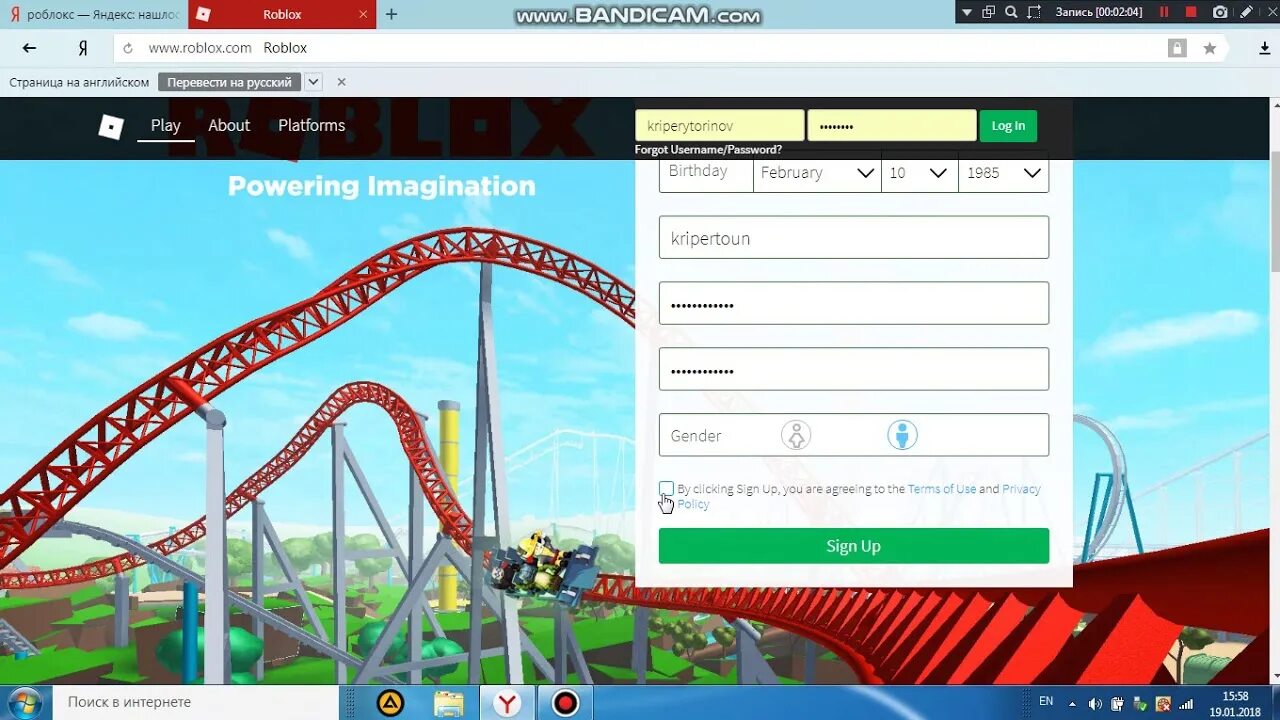This screenshot has height=720, width=1280.
Task: Select the active Roblox browser tab
Action: tap(282, 14)
